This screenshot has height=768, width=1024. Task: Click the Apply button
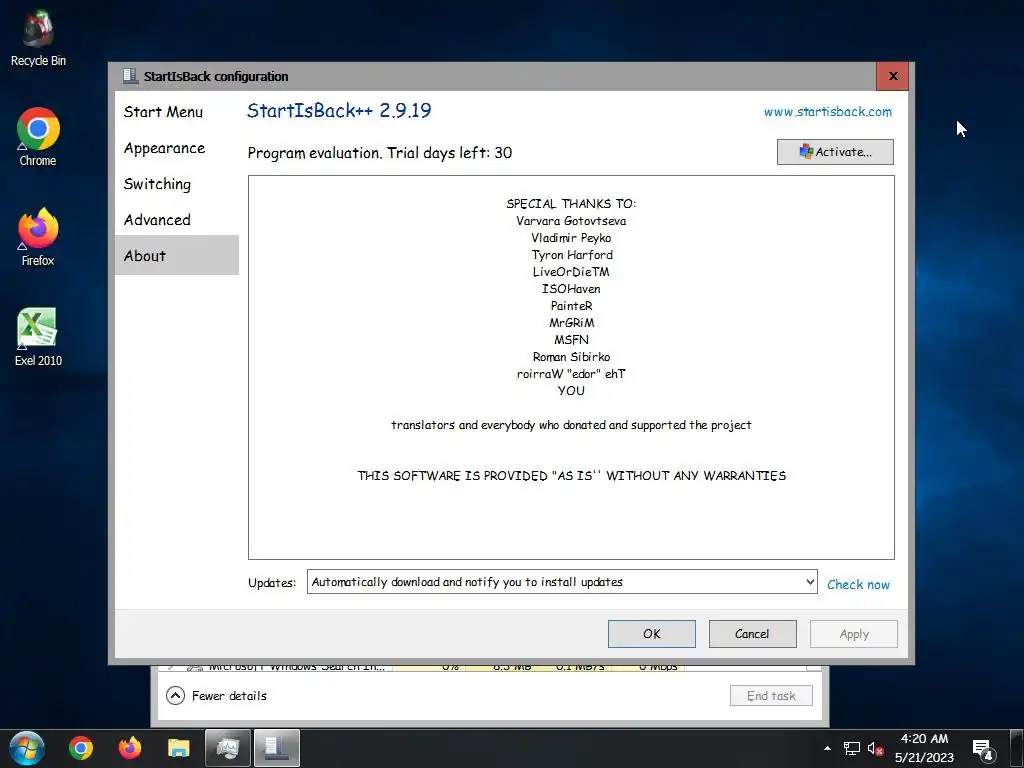click(x=854, y=634)
